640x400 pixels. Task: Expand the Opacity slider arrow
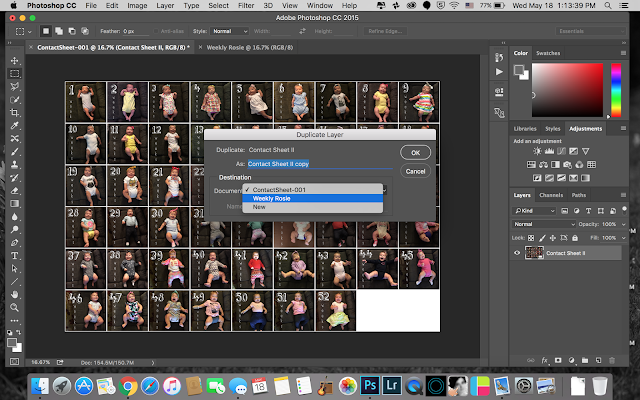623,224
